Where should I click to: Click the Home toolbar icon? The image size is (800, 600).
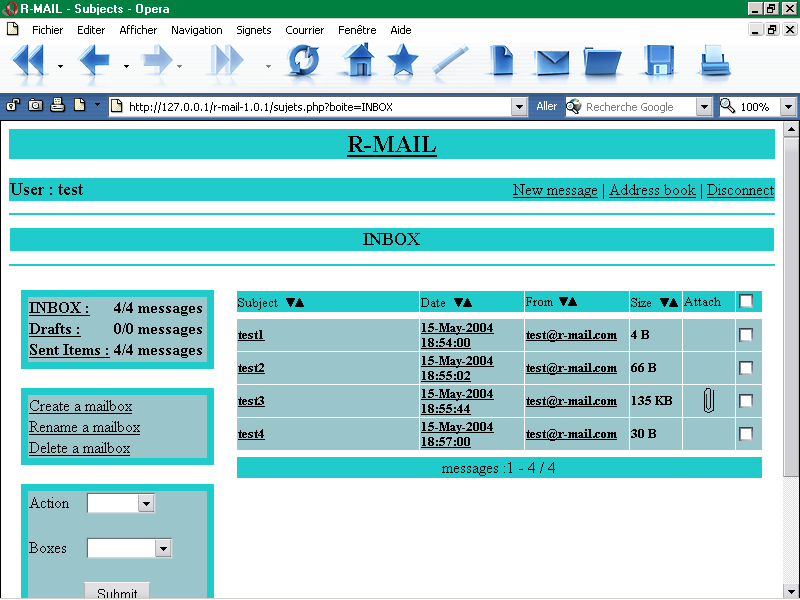click(357, 62)
